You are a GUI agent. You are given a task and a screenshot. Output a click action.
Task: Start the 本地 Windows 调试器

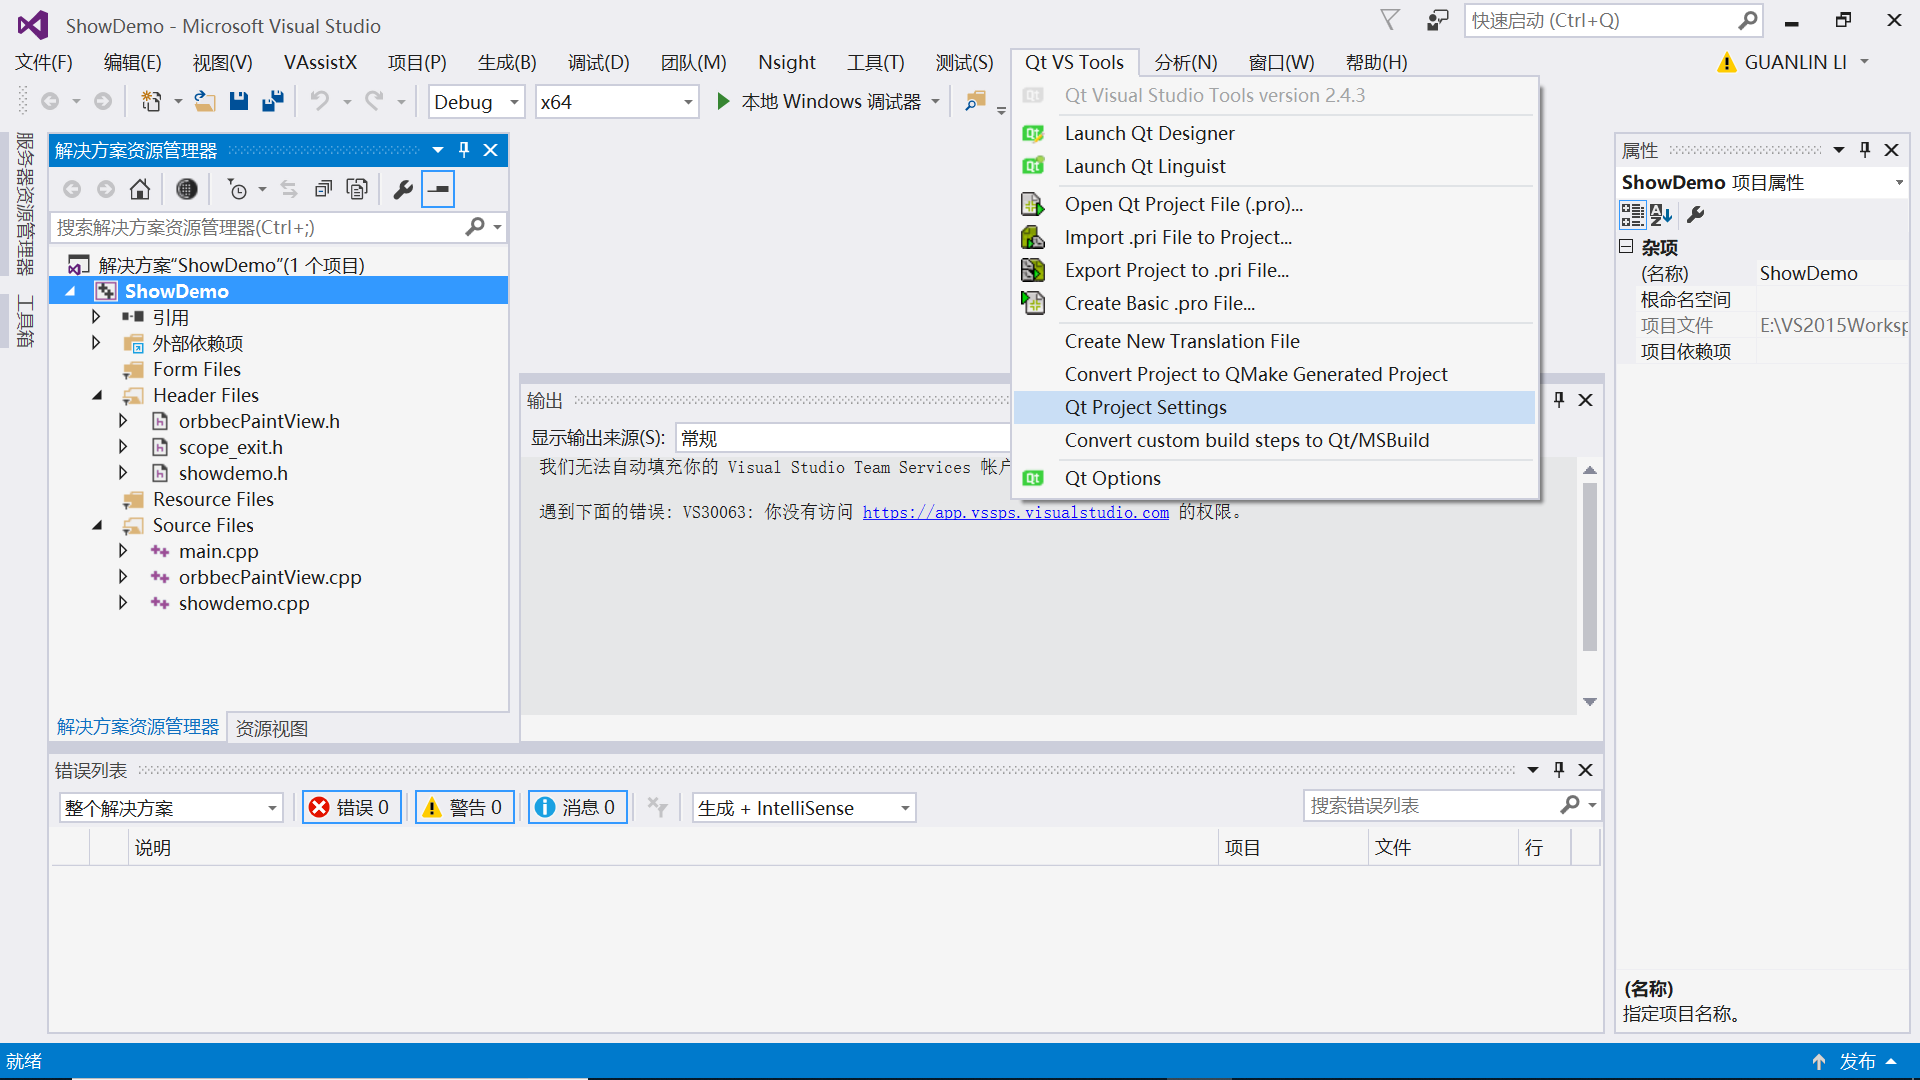[820, 100]
